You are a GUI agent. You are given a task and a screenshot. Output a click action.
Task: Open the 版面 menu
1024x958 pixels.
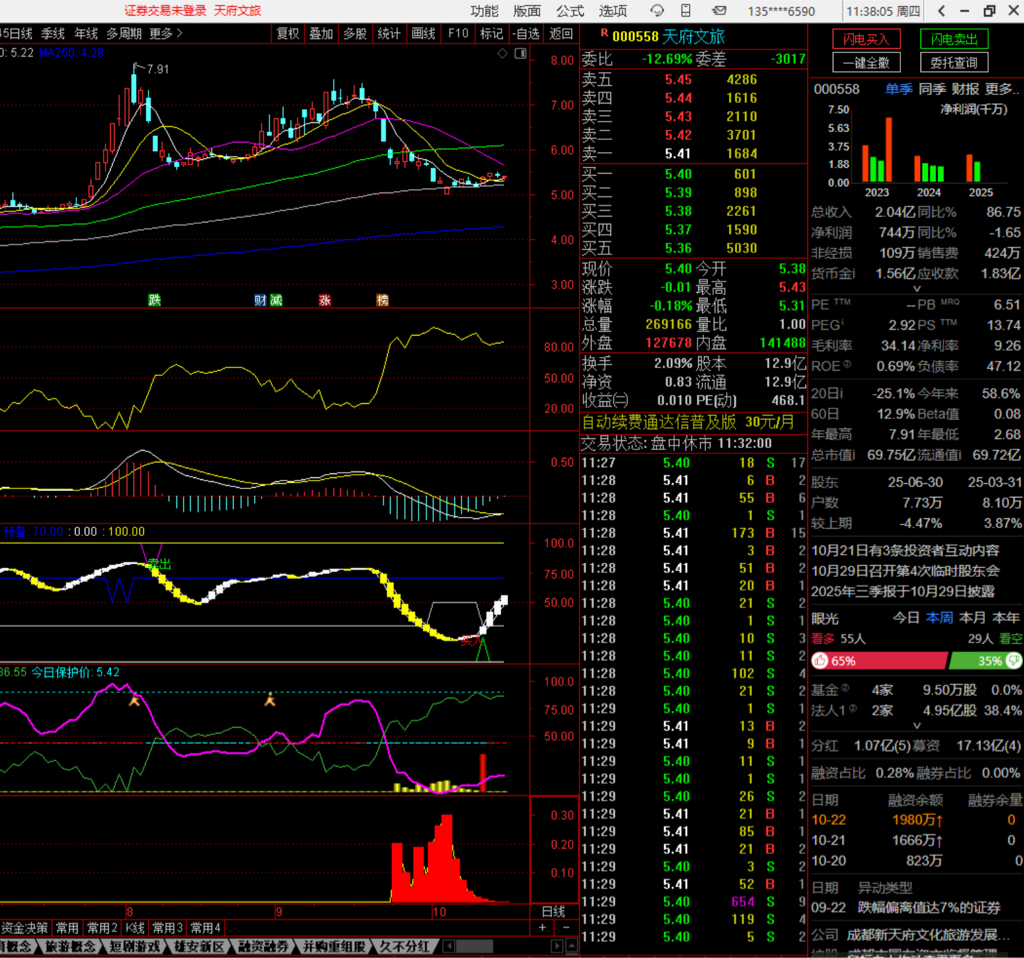tap(527, 11)
